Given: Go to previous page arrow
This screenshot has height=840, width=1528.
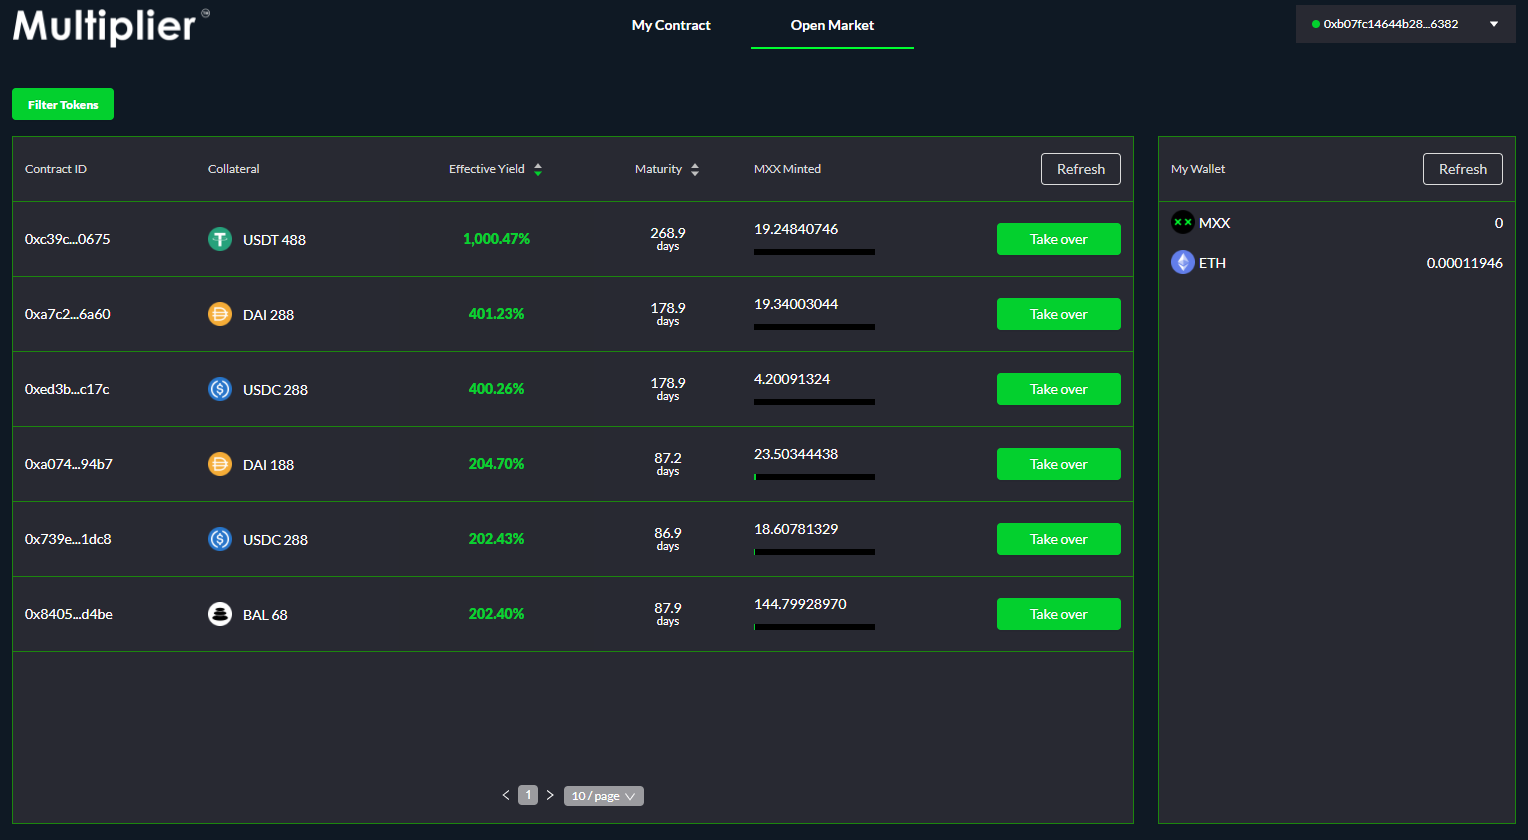Looking at the screenshot, I should [x=506, y=795].
